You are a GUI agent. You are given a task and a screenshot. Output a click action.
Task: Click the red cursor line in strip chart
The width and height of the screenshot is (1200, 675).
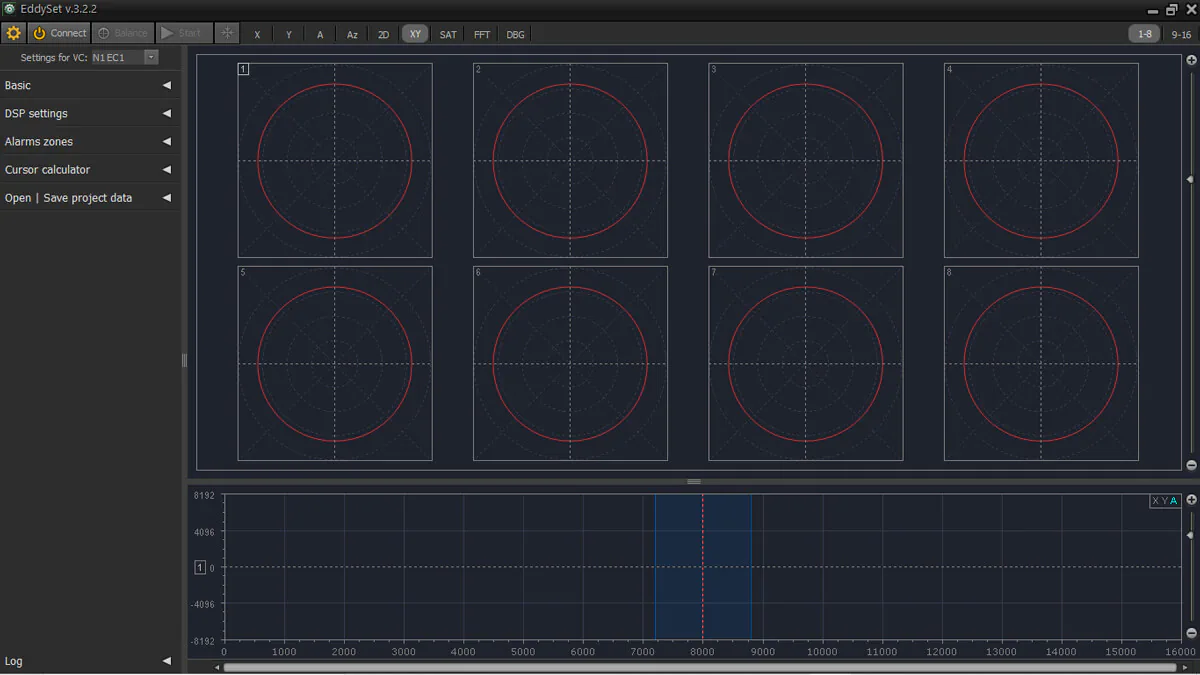[703, 567]
